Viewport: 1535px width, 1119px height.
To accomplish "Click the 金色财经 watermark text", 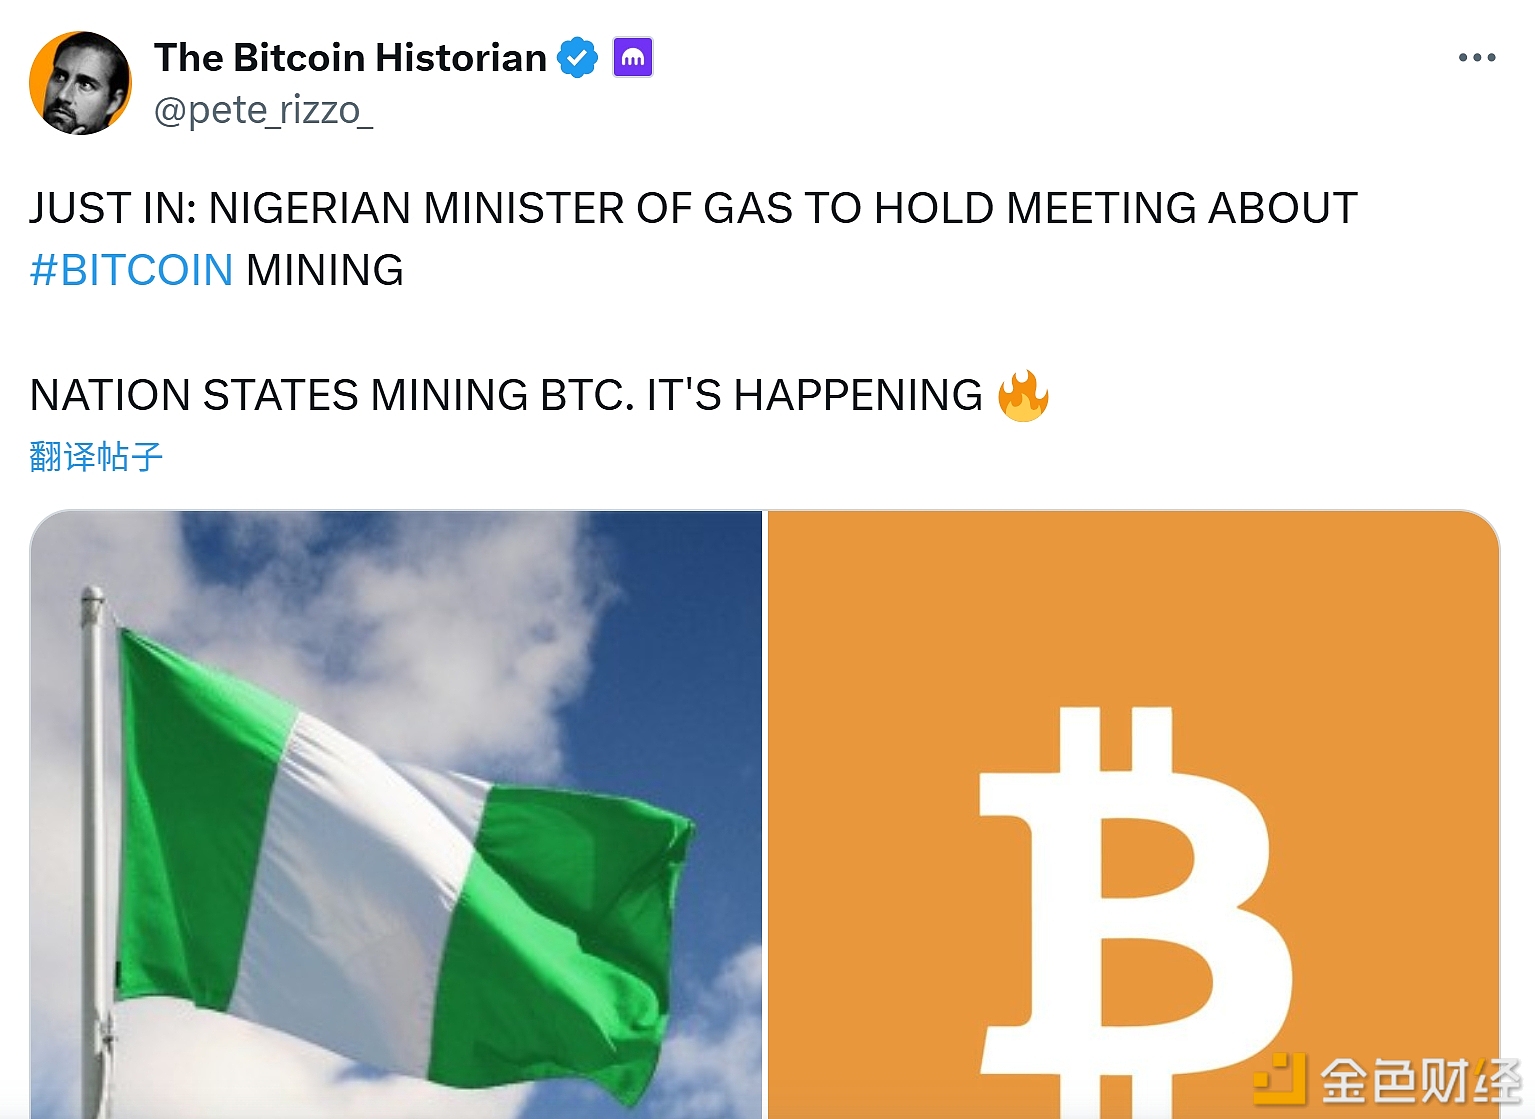I will point(1420,1080).
